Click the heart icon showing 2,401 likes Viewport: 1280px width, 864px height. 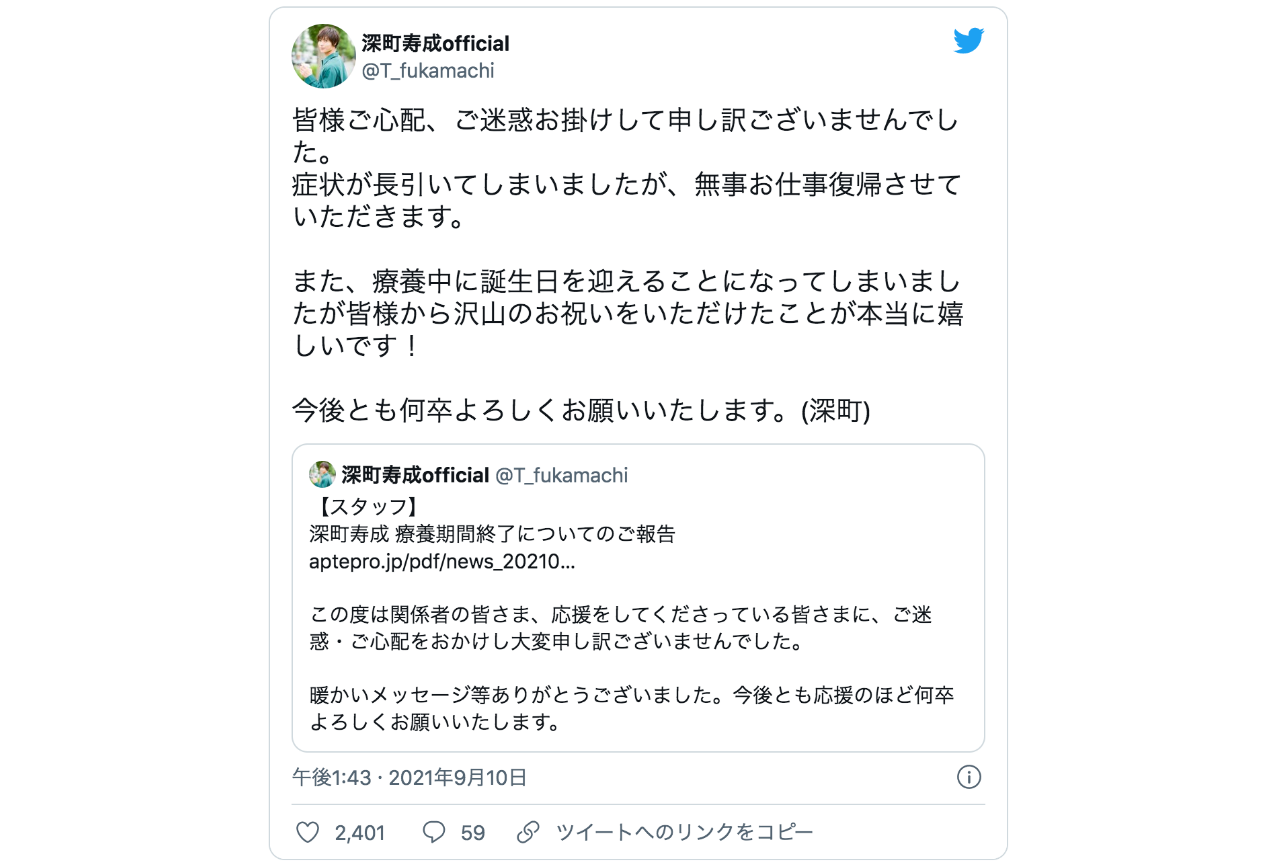coord(307,832)
